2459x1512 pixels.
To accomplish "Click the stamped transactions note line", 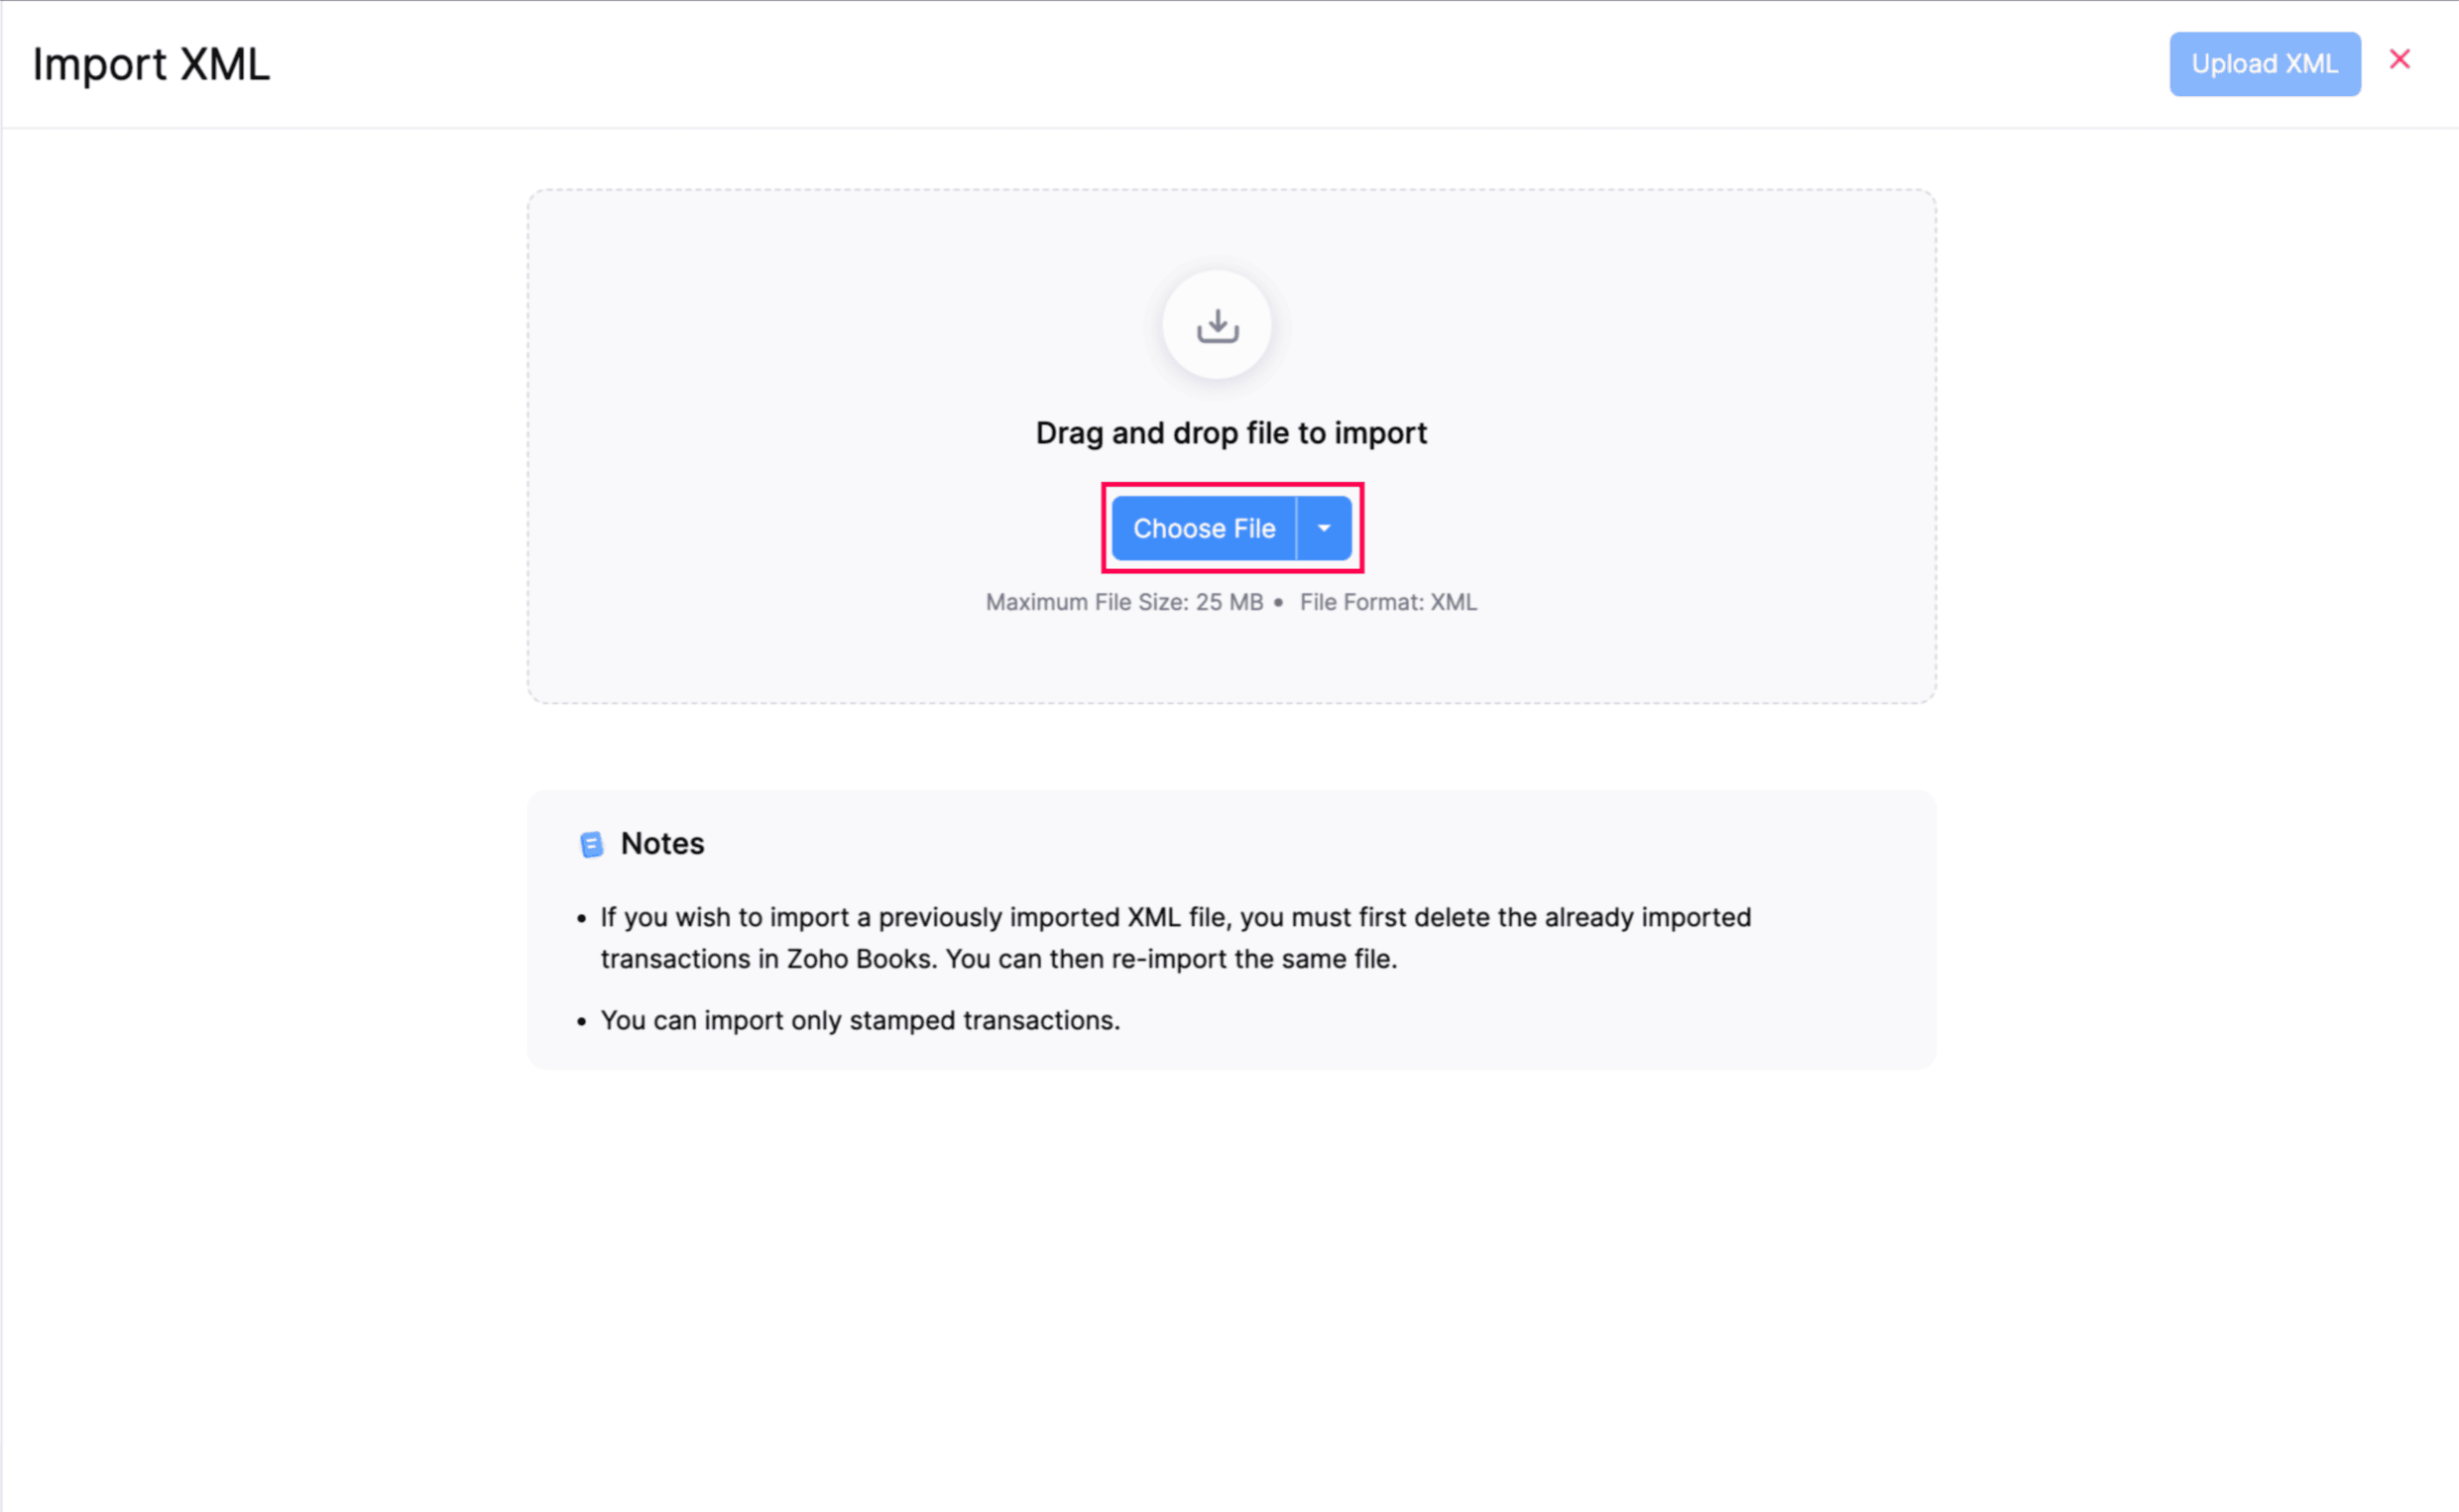I will (860, 1020).
